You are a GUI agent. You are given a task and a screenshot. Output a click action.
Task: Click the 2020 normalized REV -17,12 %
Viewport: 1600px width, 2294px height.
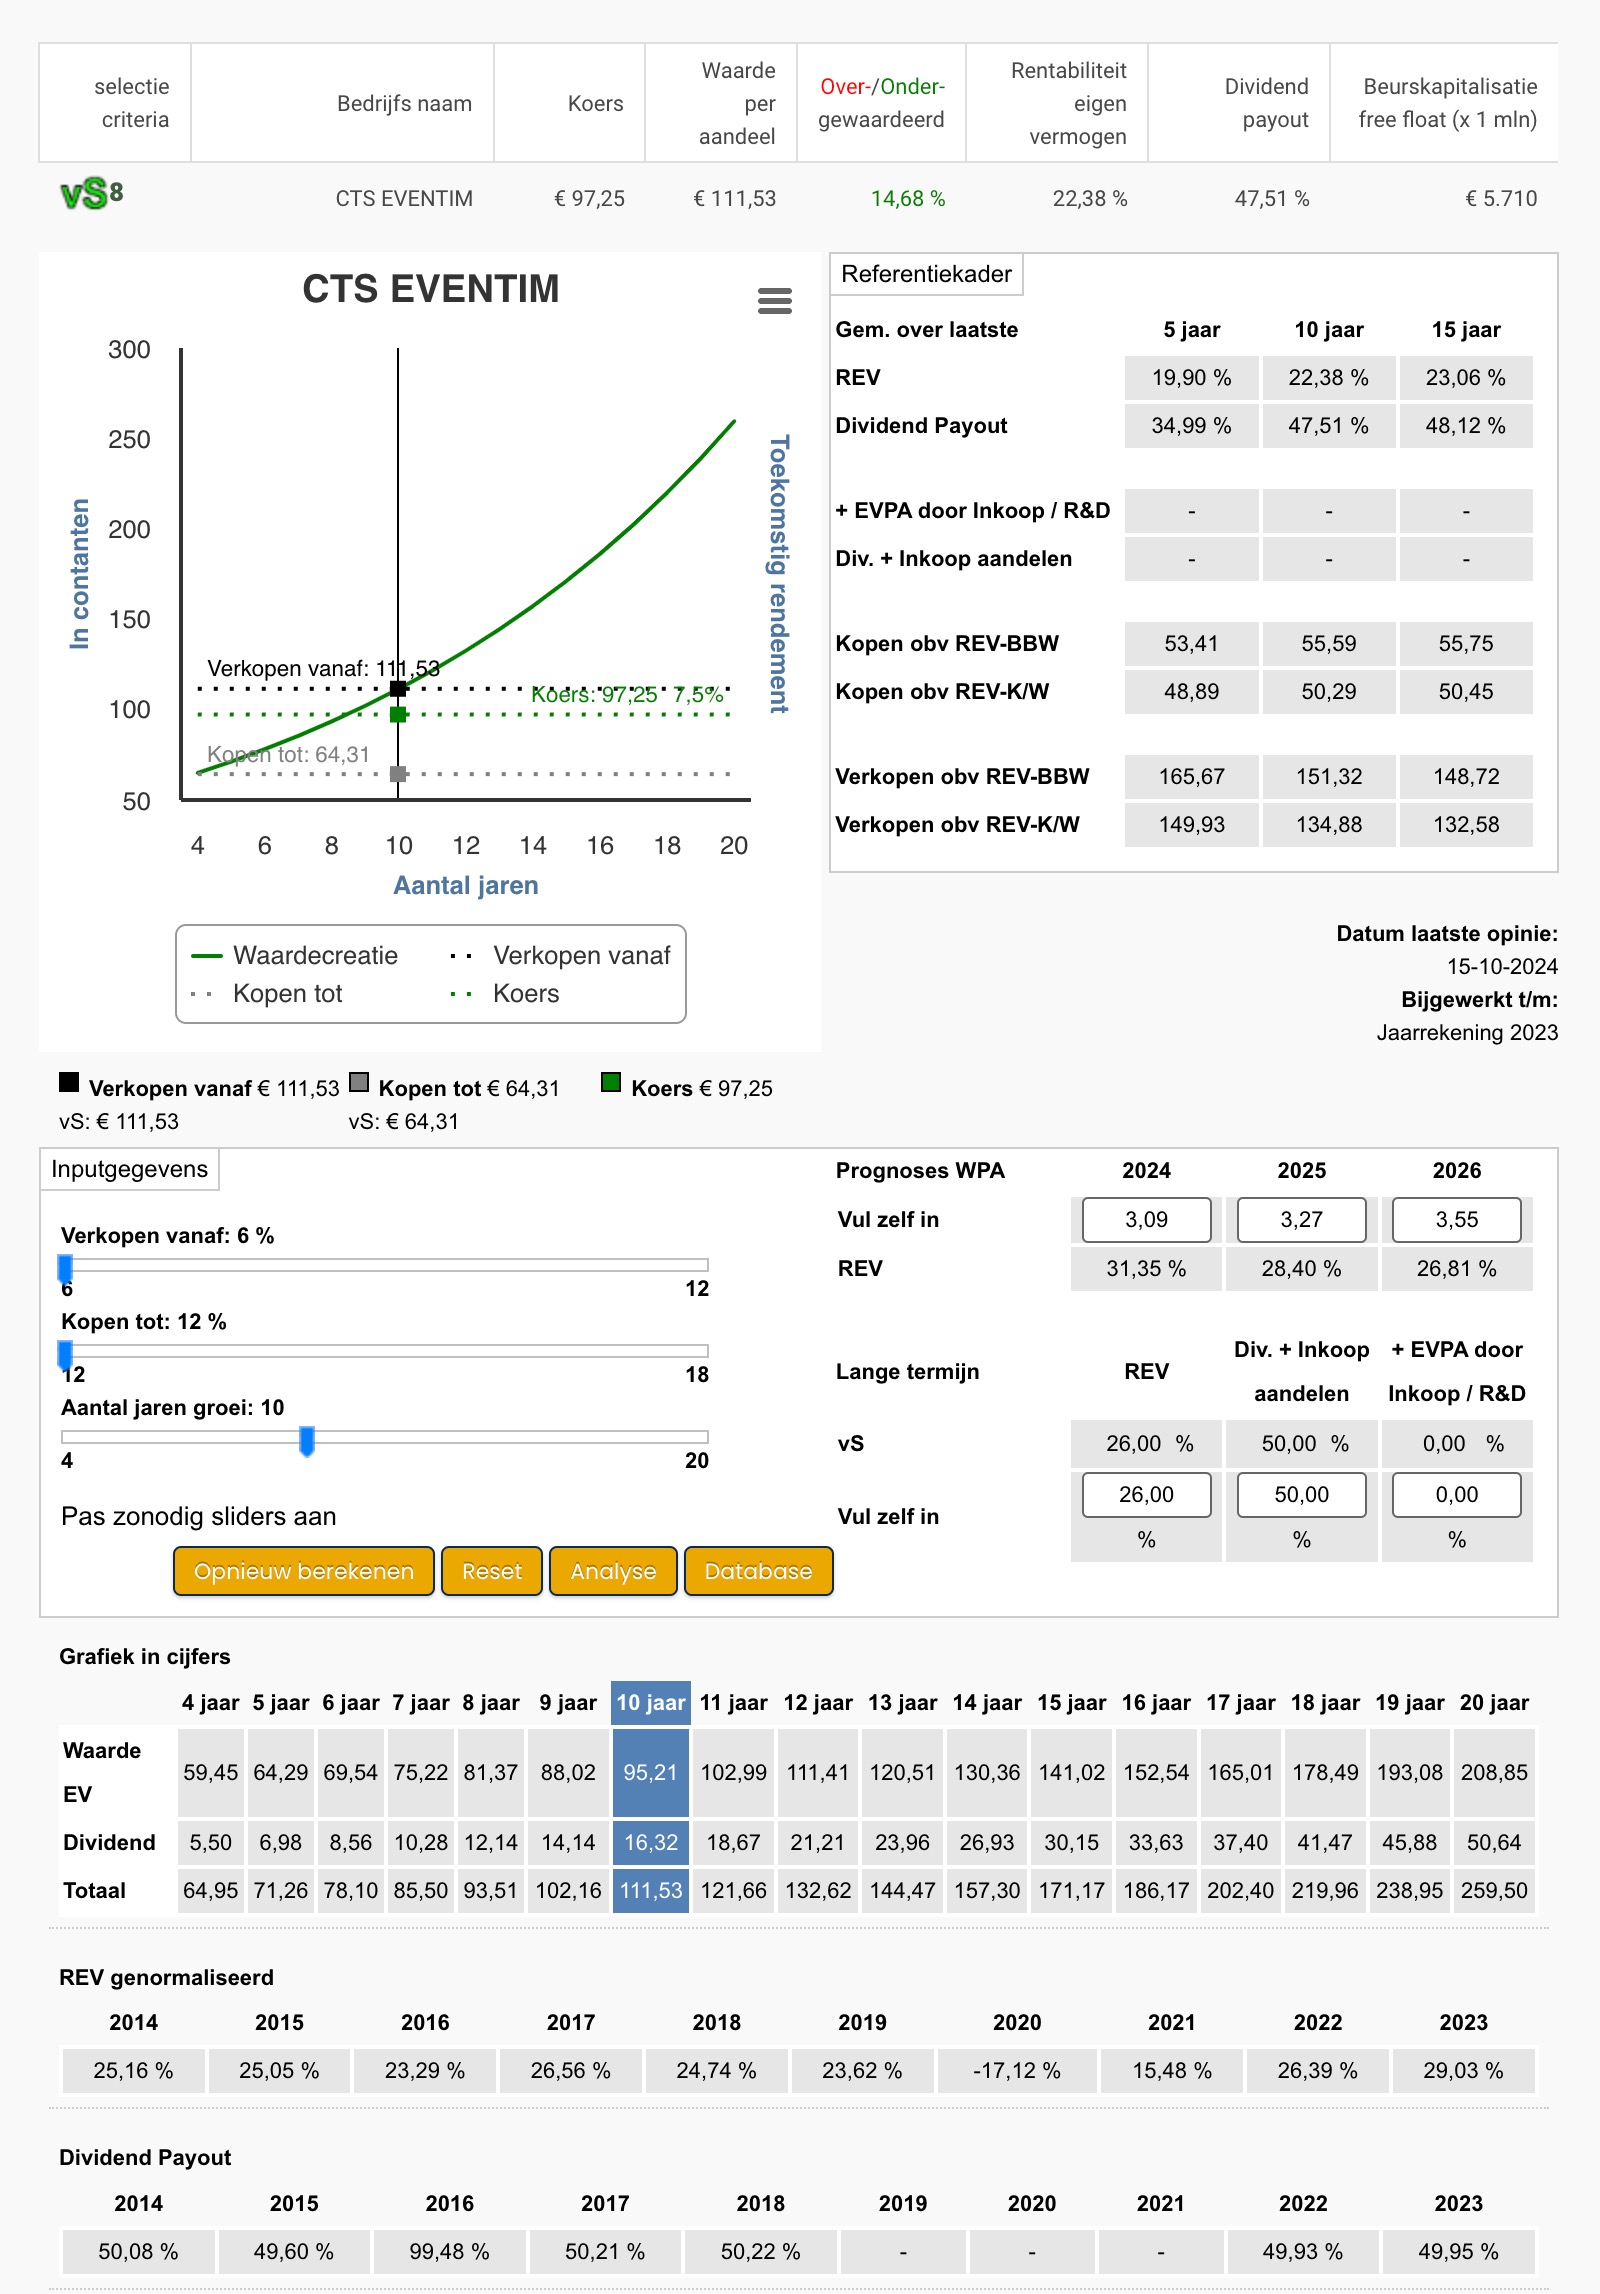click(1017, 2071)
